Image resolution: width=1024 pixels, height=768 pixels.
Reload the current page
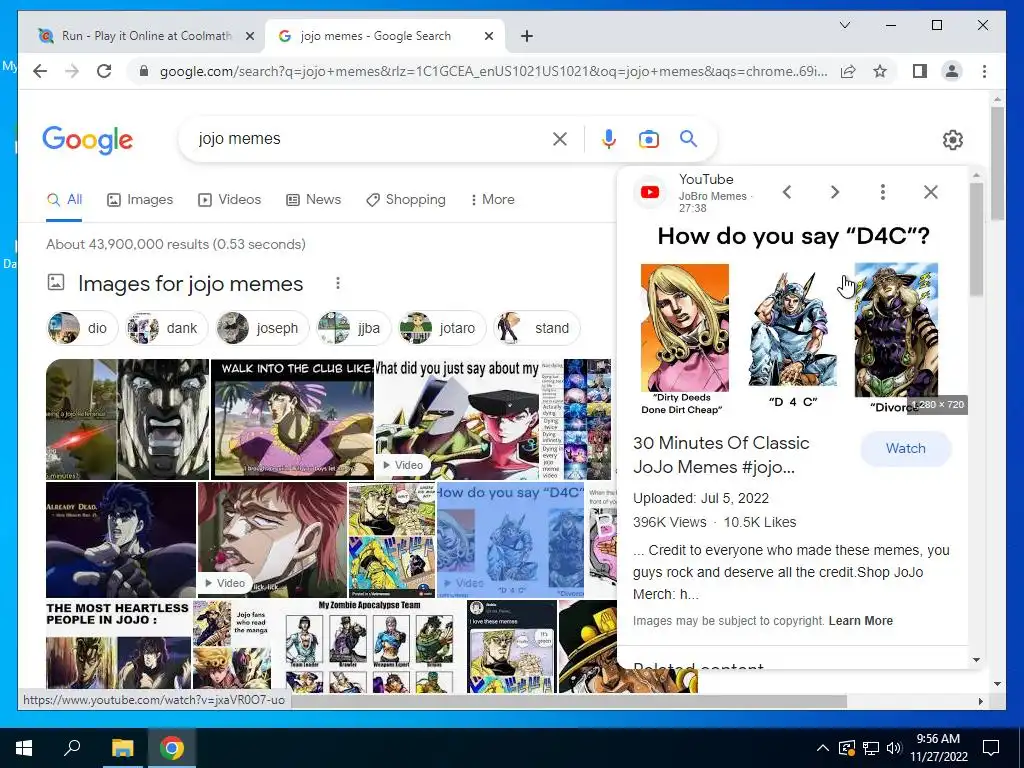[104, 71]
